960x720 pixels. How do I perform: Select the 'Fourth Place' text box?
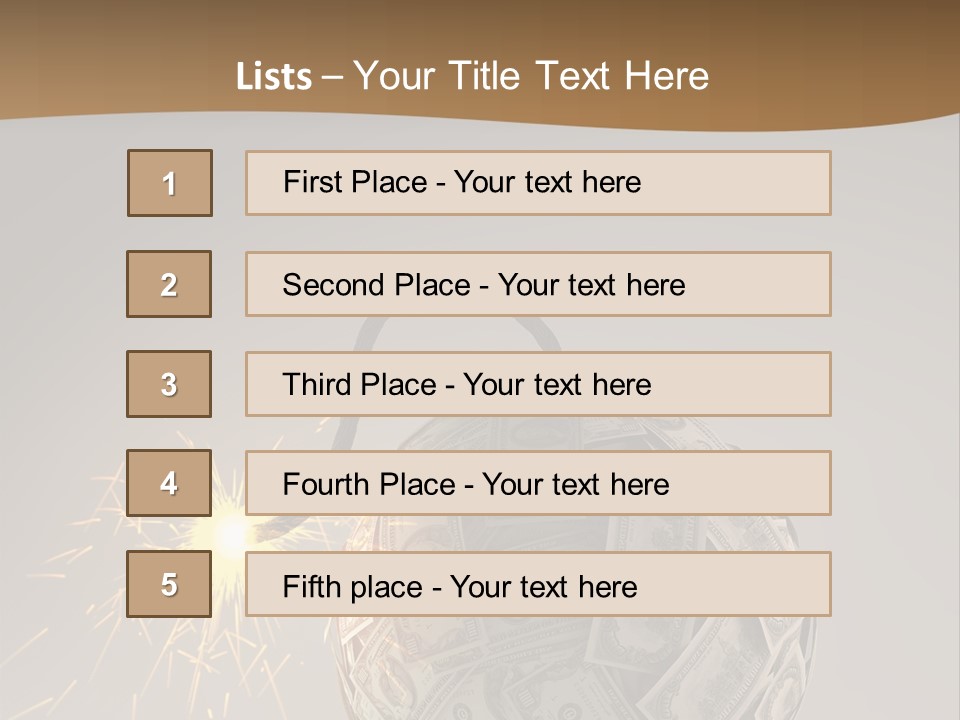coord(538,483)
